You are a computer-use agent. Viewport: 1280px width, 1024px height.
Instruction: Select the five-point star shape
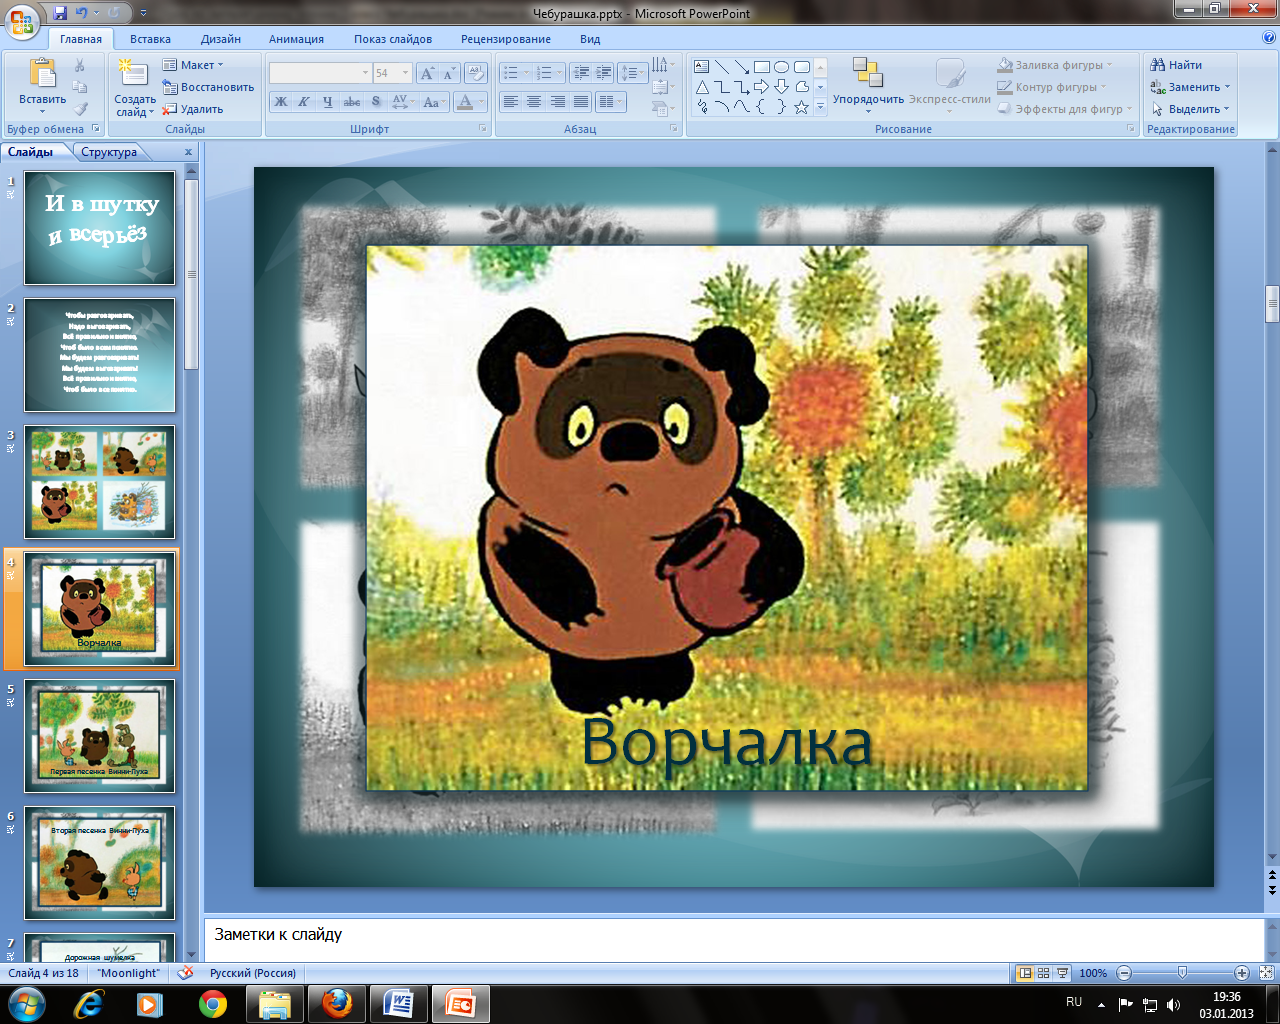point(801,107)
